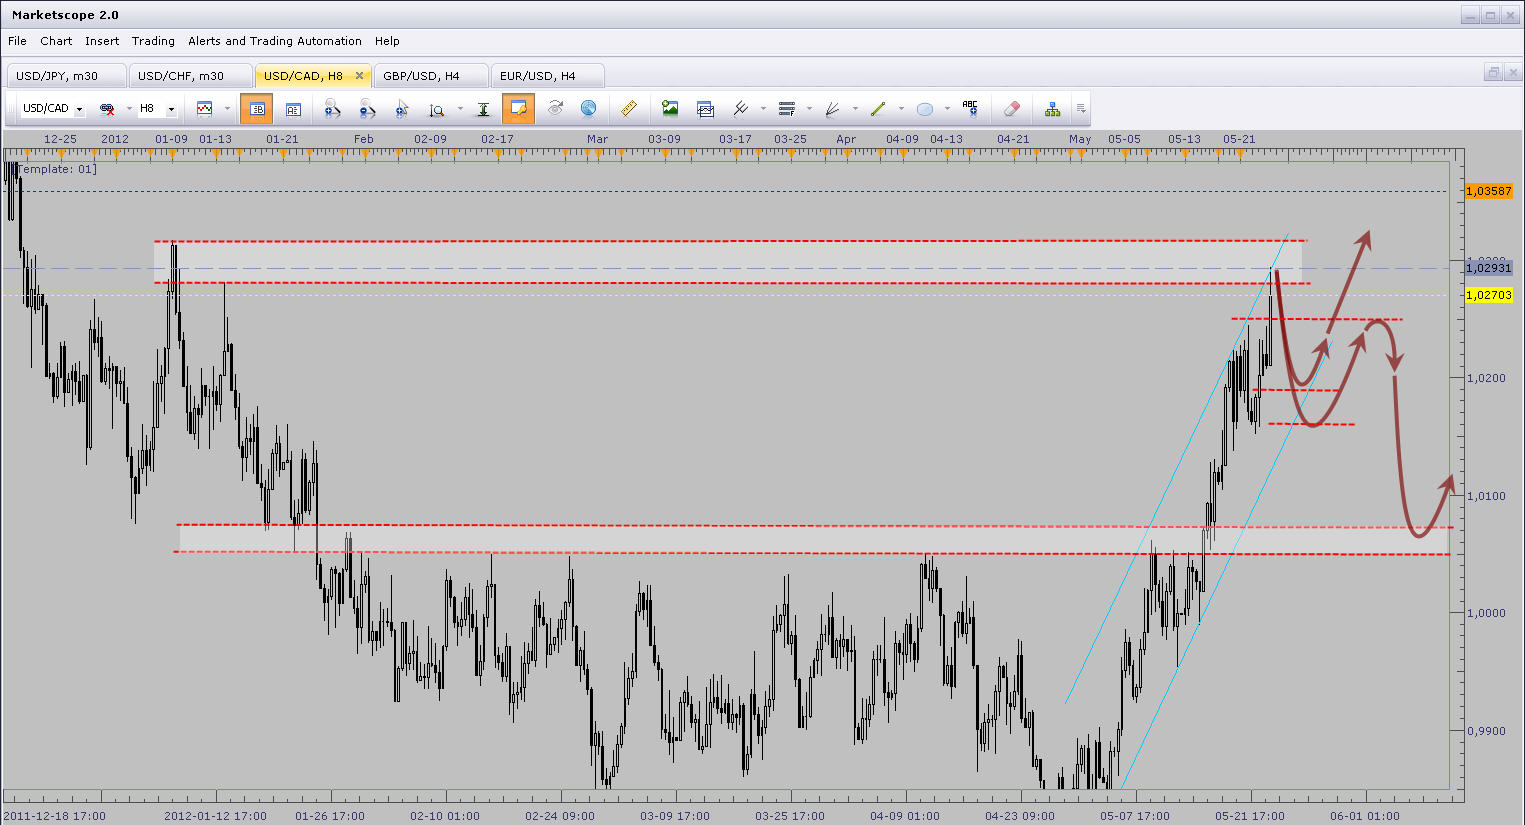Open the Insert menu
The height and width of the screenshot is (825, 1525).
[x=102, y=41]
